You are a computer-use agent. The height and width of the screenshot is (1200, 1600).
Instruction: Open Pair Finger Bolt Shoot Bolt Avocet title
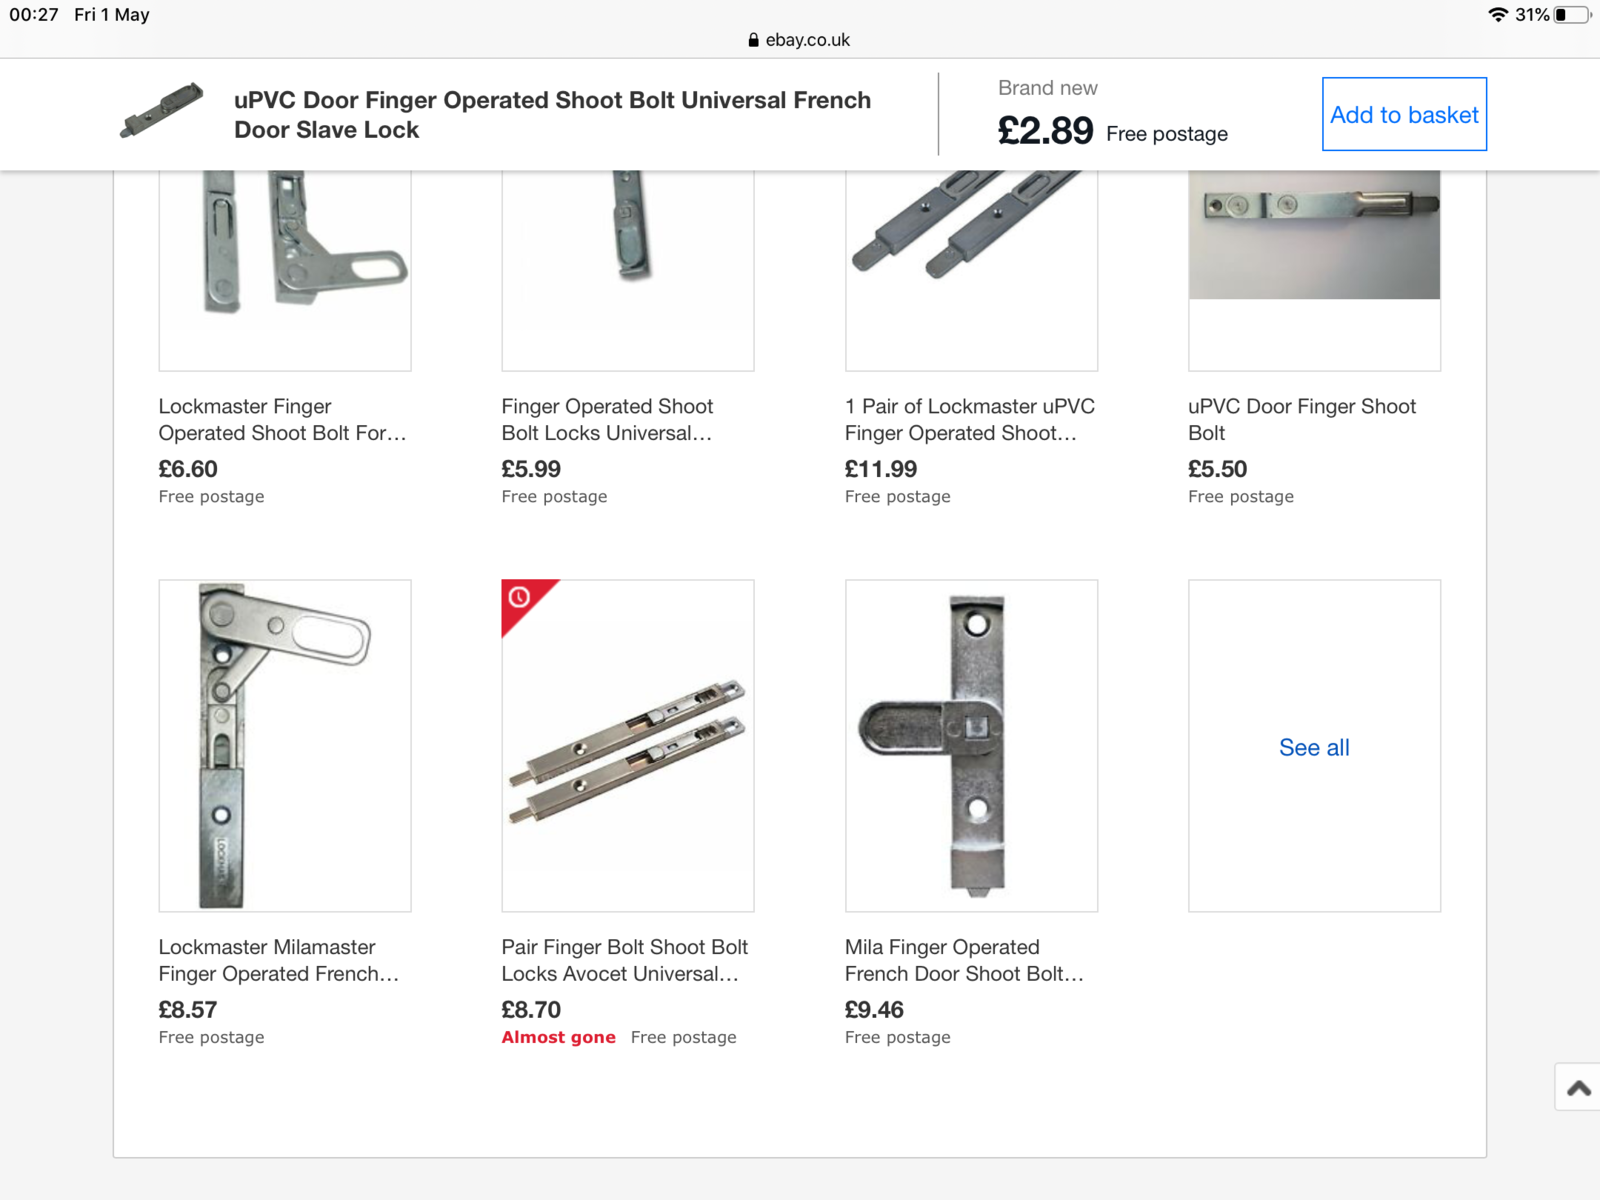click(624, 960)
